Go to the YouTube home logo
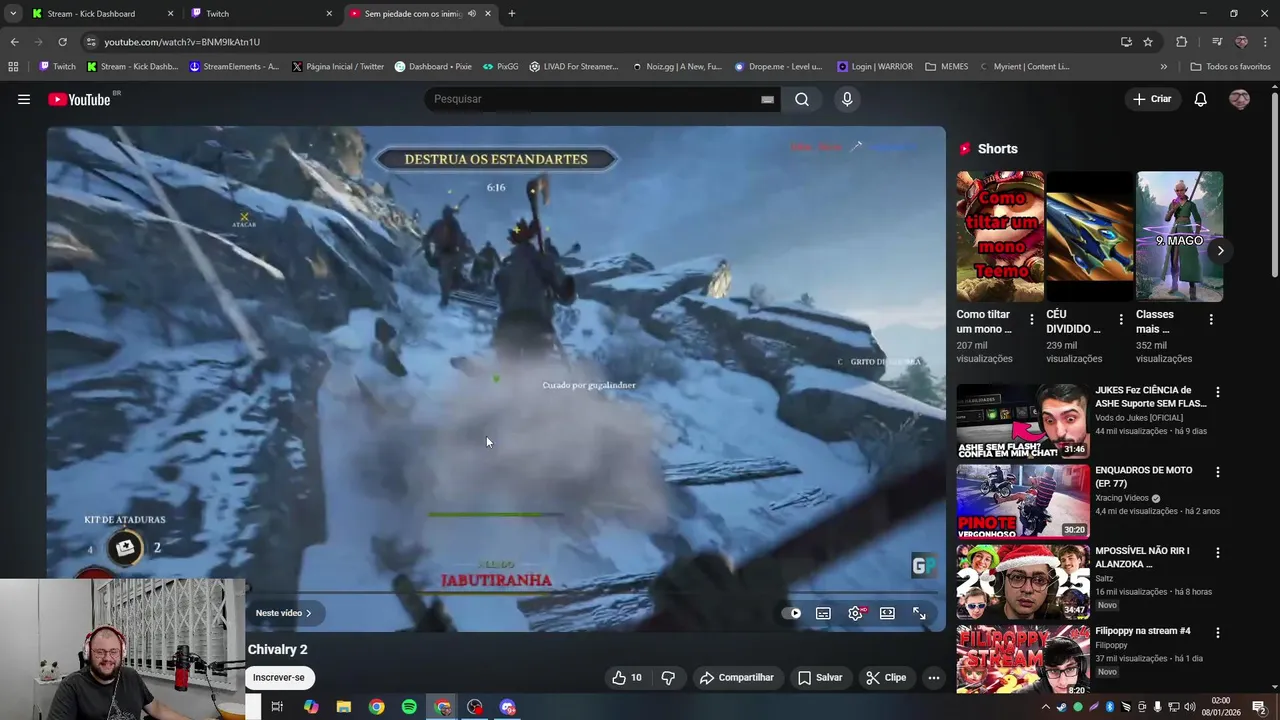Screen dimensions: 1280x720 (x=79, y=99)
